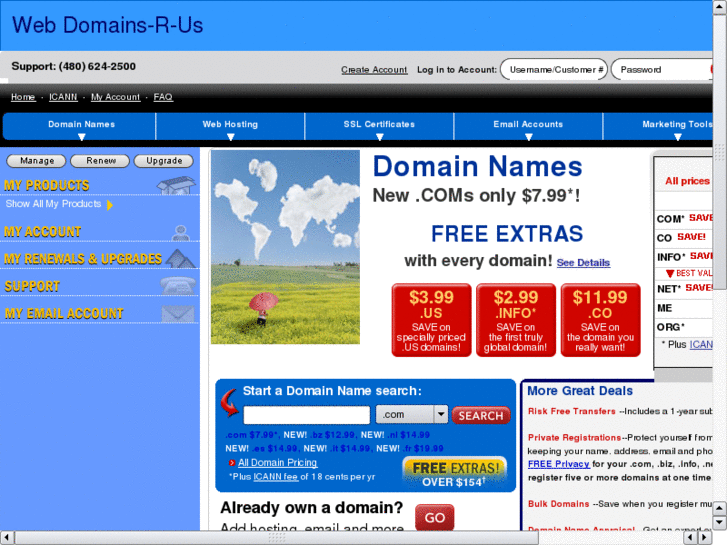Screen dimensions: 727x545
Task: Click the vertical scrollbar down arrow at bottom right
Action: [x=720, y=522]
